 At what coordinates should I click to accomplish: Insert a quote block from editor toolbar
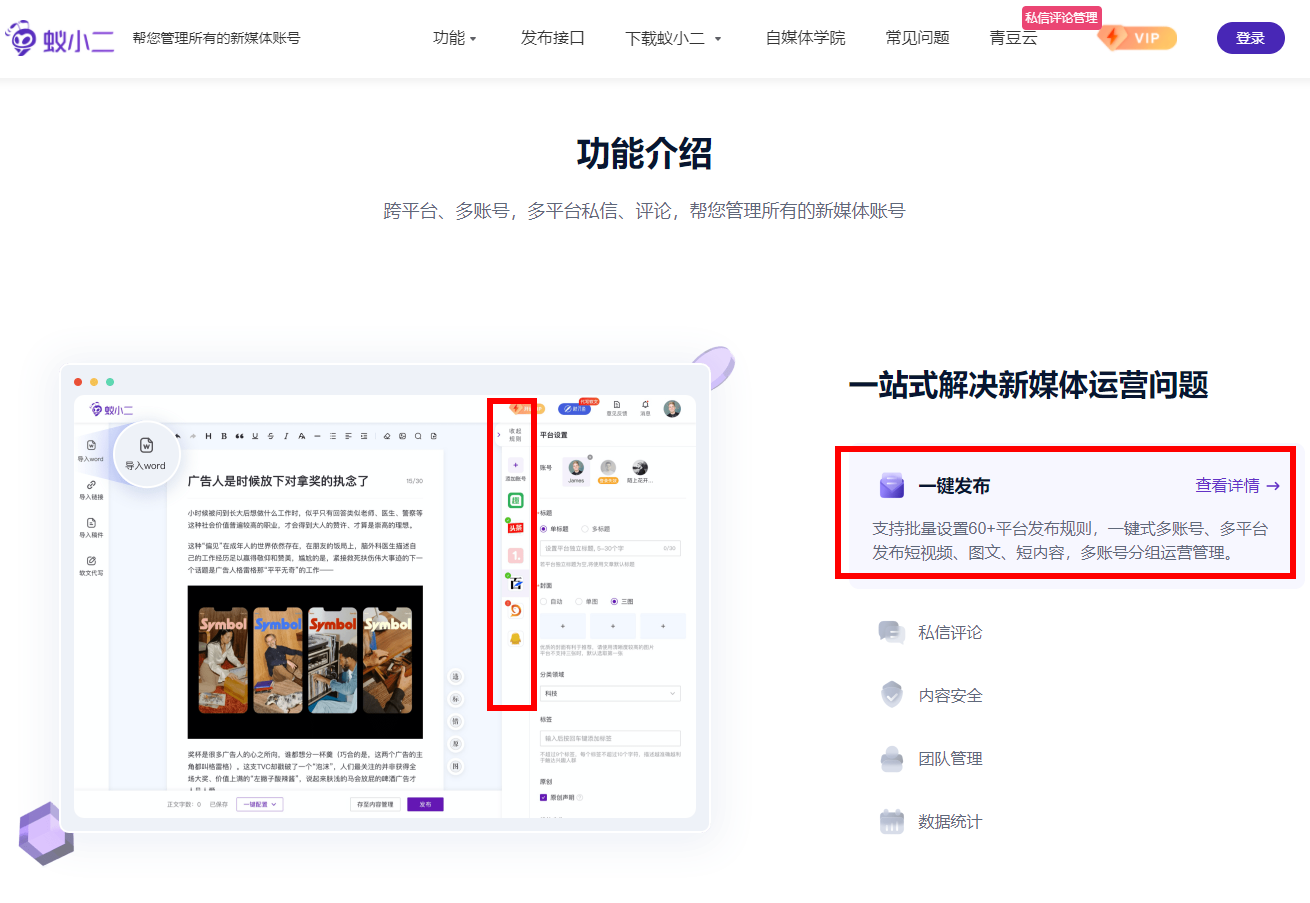pyautogui.click(x=240, y=436)
